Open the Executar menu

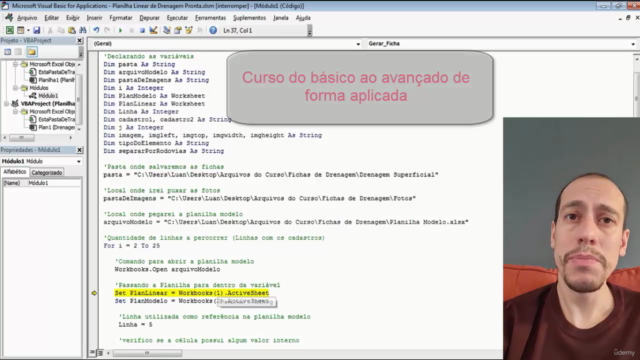(177, 18)
